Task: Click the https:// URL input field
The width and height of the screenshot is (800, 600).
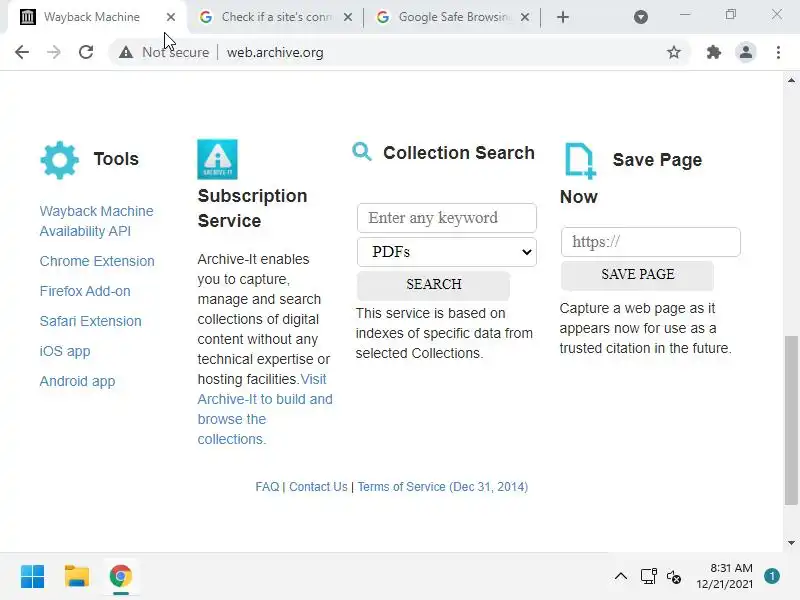Action: pos(651,242)
